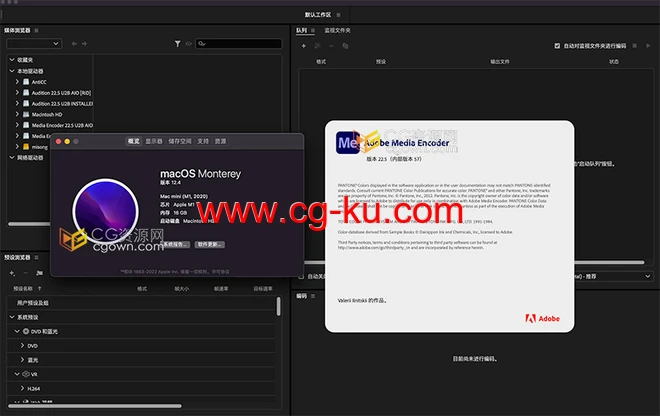Expand the Macintosh HD node
The height and width of the screenshot is (416, 660).
(17, 114)
